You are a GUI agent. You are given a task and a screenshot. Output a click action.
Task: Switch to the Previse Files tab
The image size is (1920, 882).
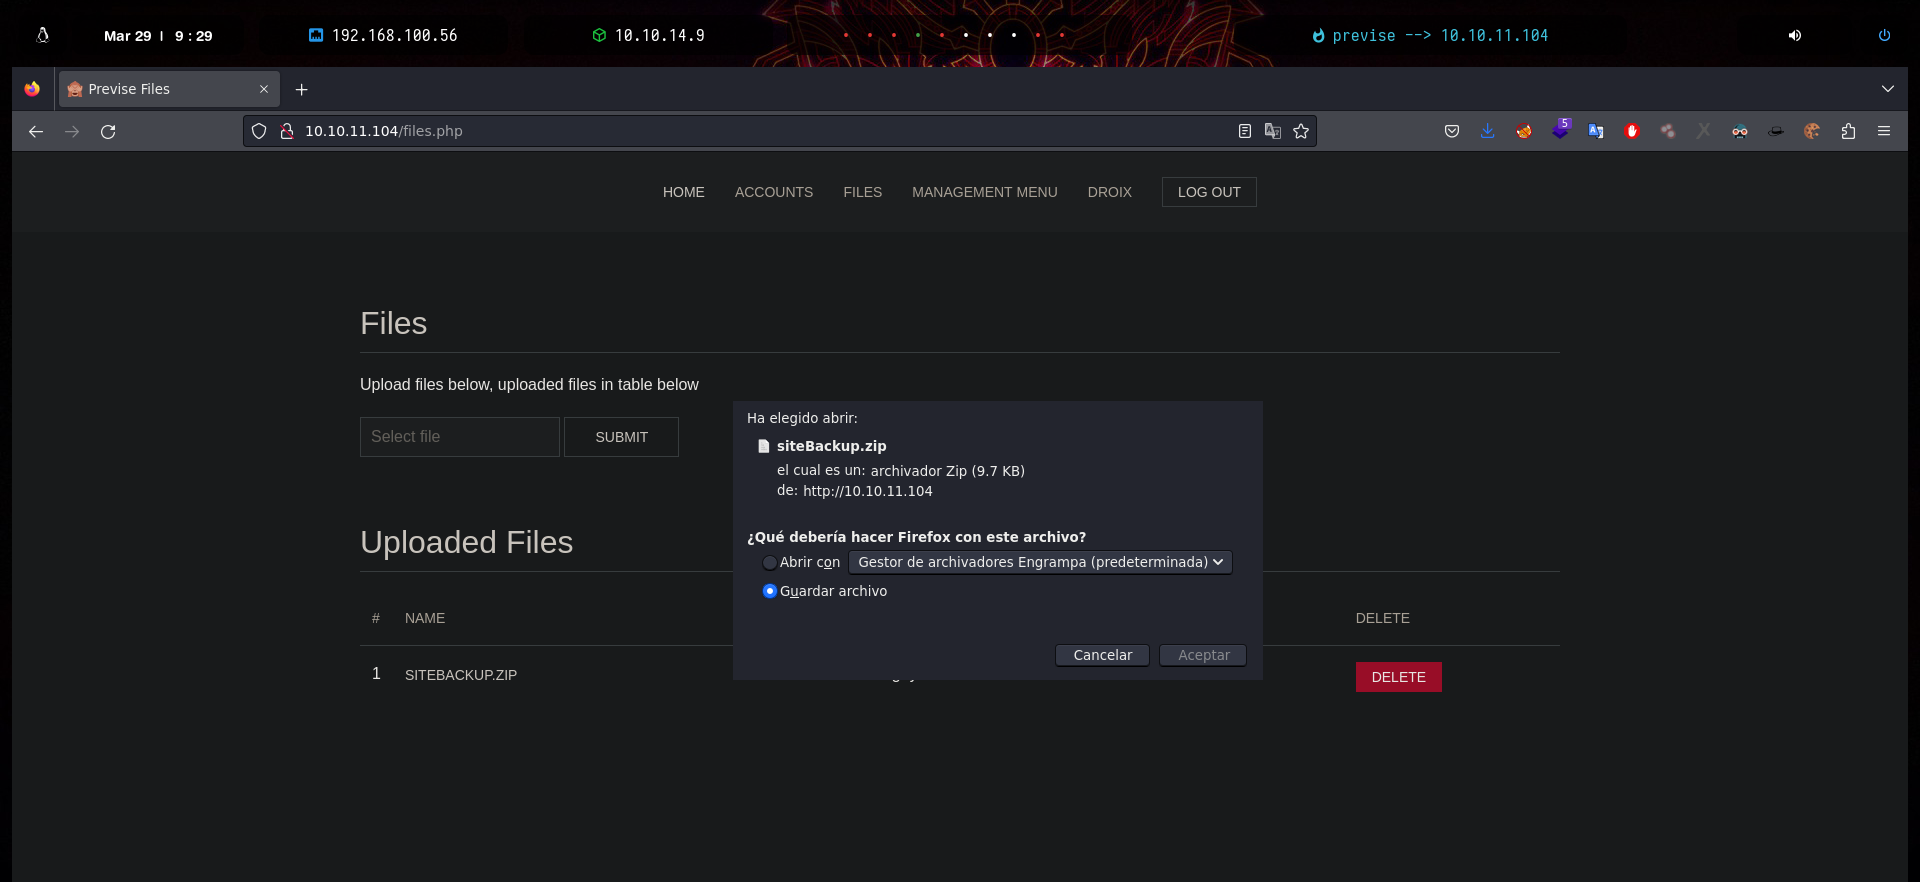[160, 89]
